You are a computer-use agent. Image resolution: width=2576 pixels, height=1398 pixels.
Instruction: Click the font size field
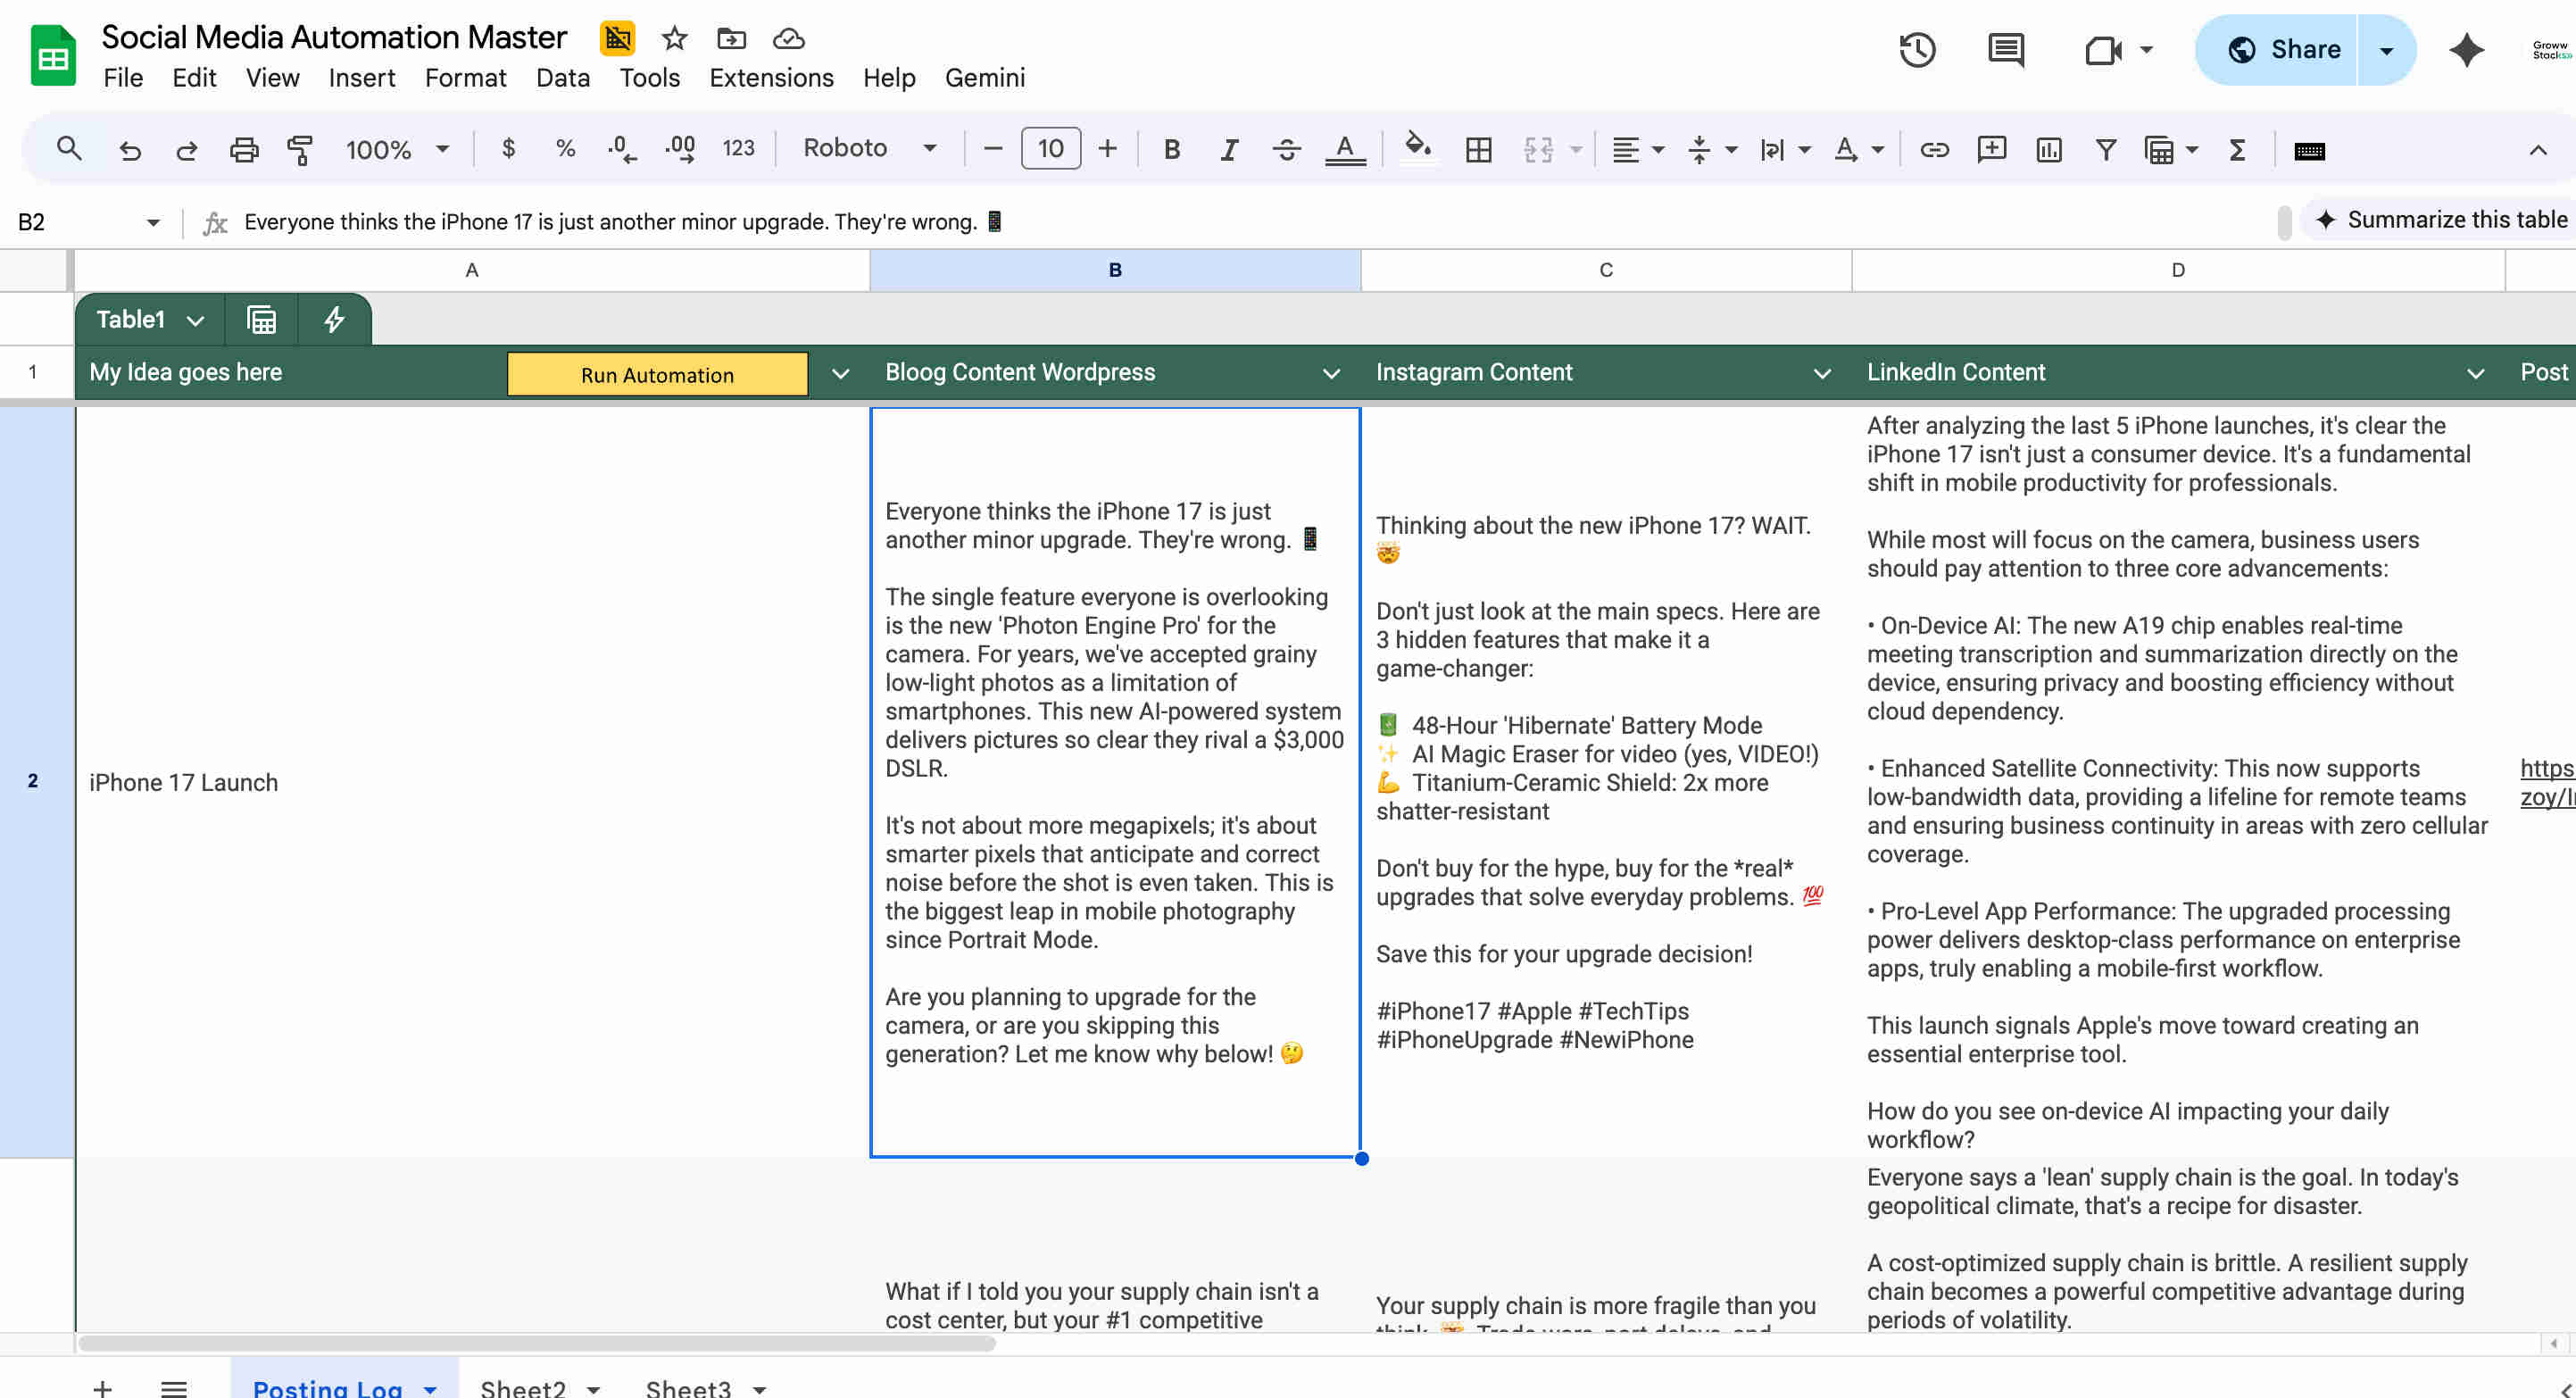[x=1050, y=149]
